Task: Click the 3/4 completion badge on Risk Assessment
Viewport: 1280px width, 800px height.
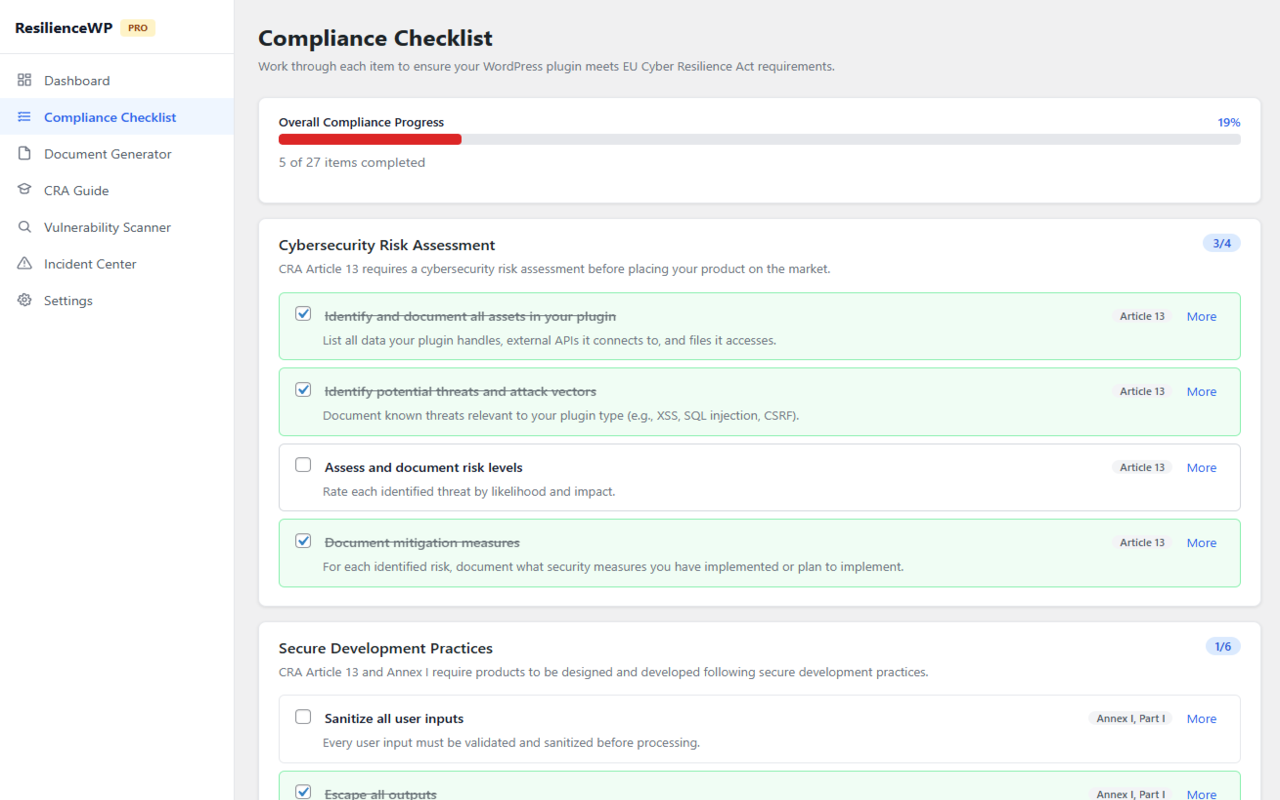Action: 1221,243
